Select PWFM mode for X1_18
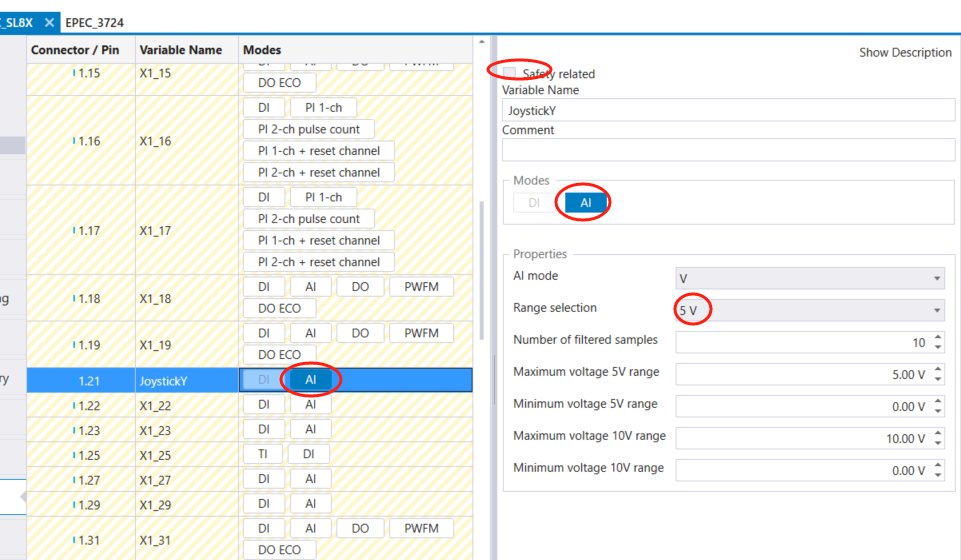This screenshot has width=961, height=560. 421,287
